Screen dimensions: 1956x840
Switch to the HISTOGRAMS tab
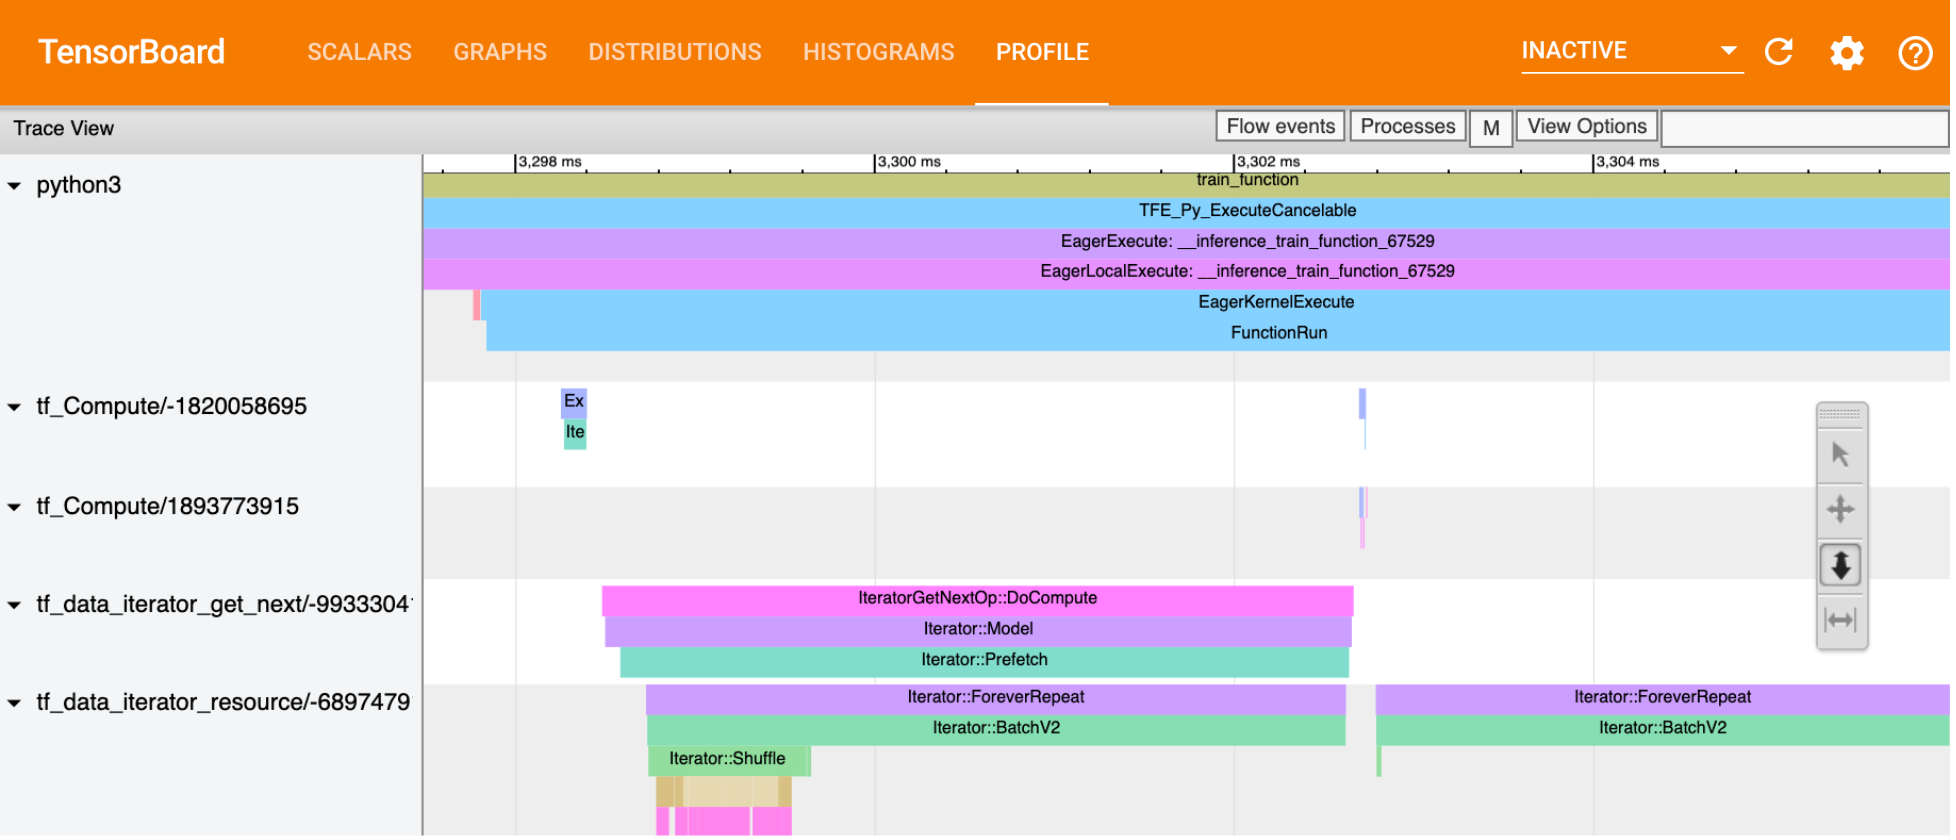[878, 52]
